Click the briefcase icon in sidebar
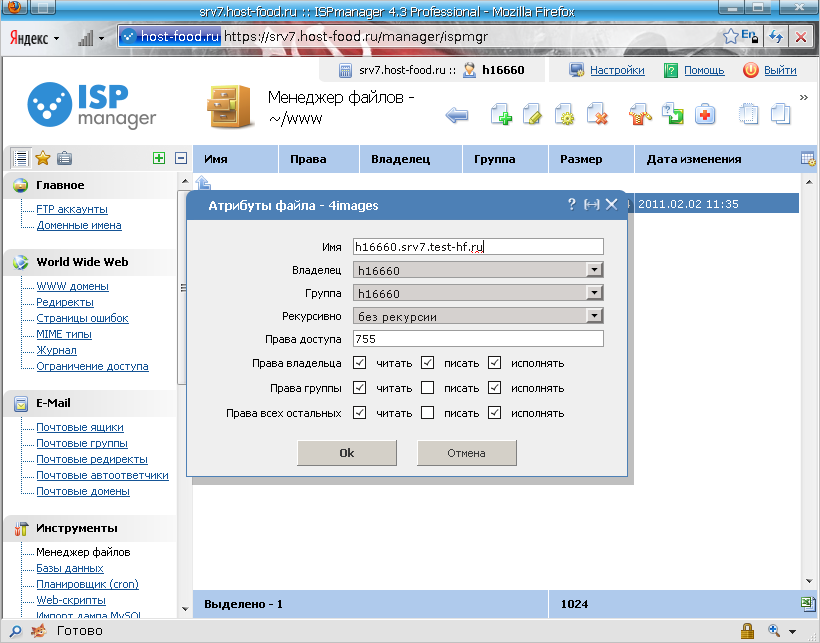This screenshot has width=820, height=643. [x=64, y=158]
